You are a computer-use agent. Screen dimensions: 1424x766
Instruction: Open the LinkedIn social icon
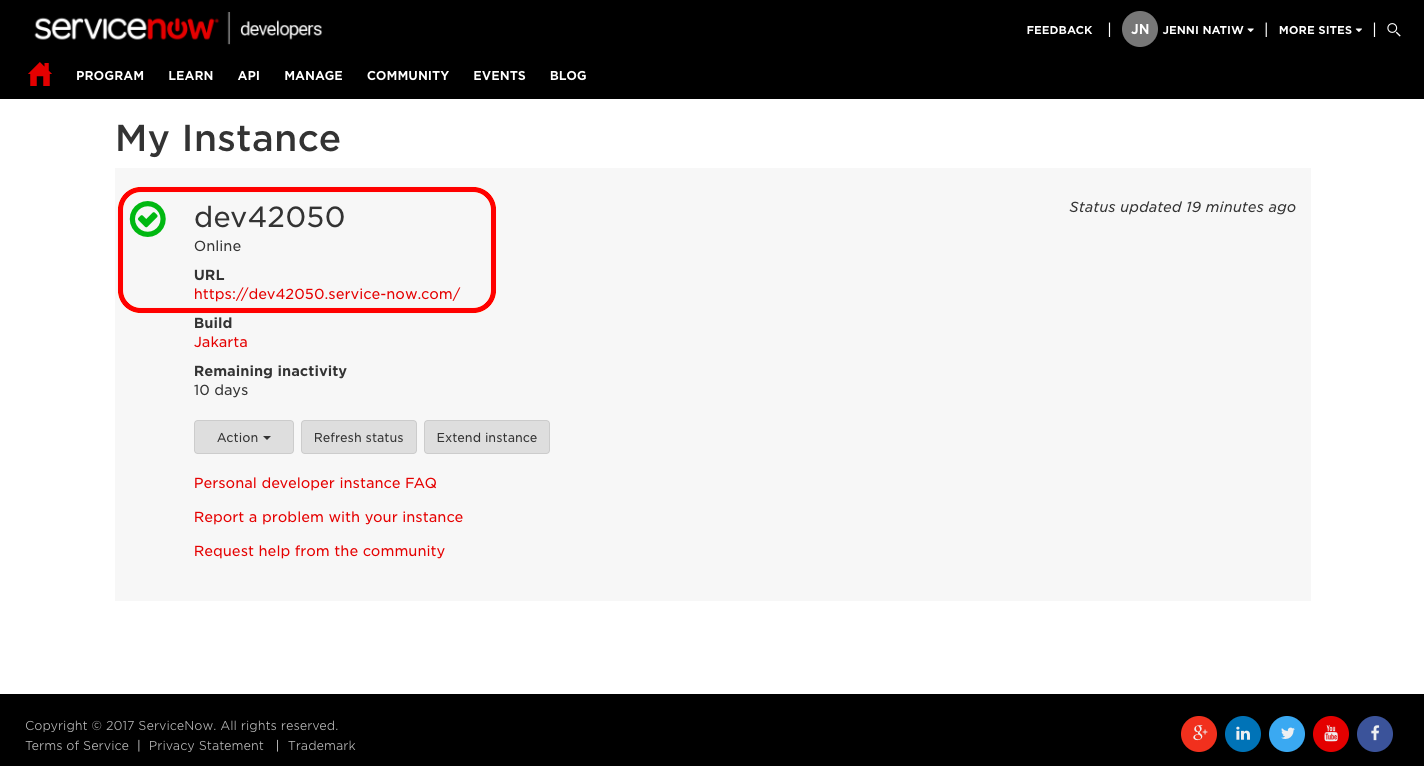coord(1243,734)
